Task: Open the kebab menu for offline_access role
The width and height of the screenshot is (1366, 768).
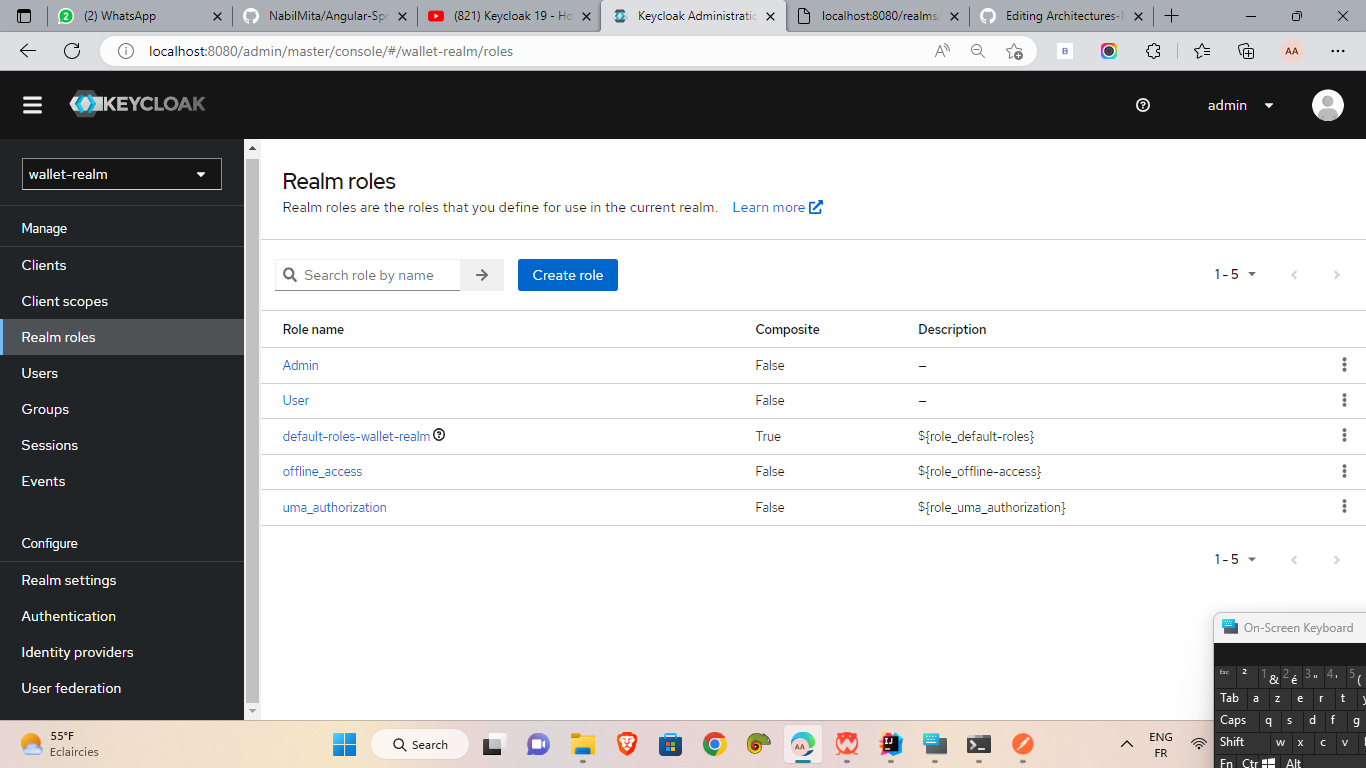Action: (x=1344, y=470)
